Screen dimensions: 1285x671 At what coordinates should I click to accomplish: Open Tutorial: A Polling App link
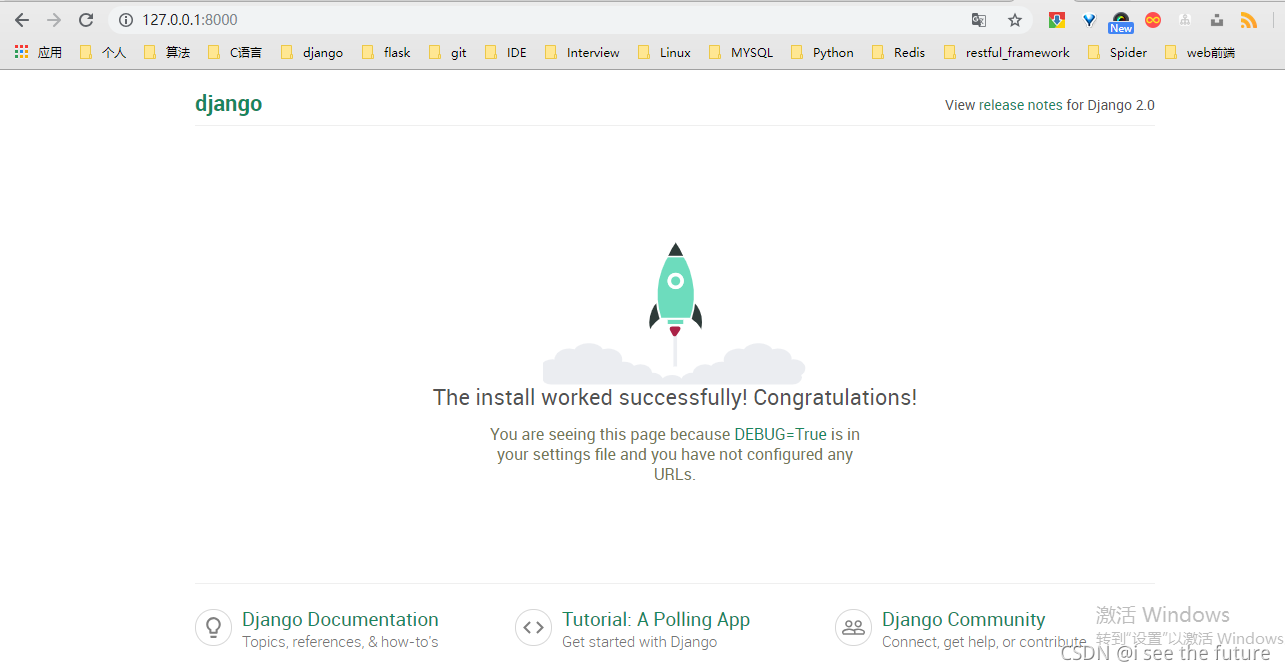coord(656,619)
